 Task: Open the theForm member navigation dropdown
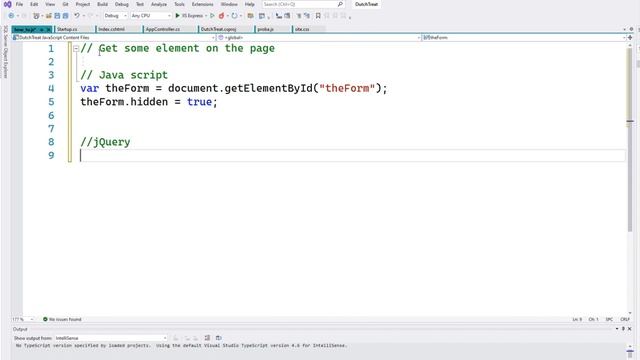coord(524,37)
